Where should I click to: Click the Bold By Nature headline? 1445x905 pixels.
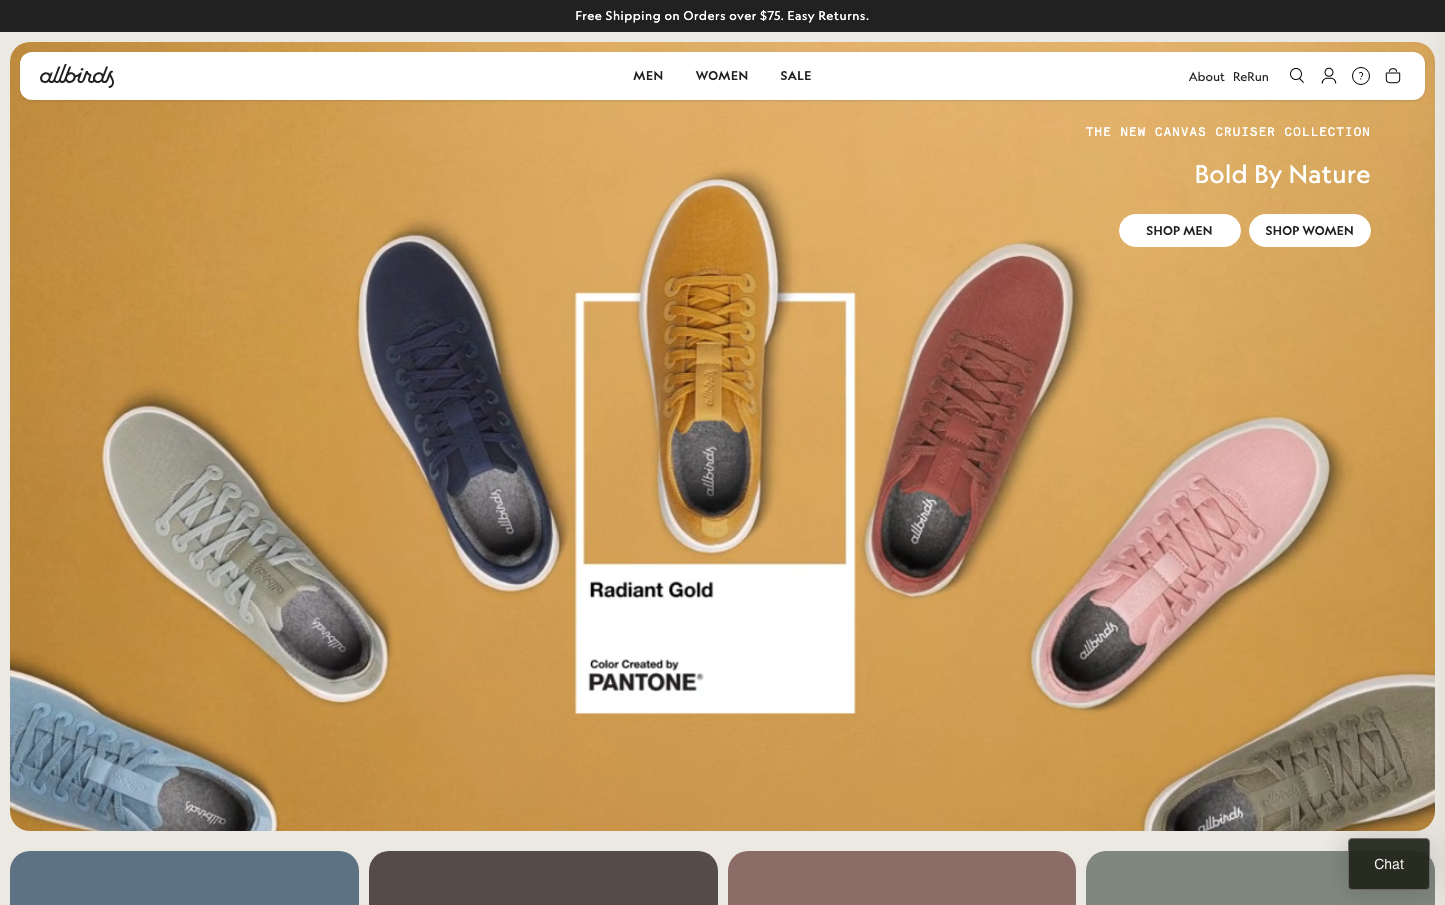[x=1282, y=175]
